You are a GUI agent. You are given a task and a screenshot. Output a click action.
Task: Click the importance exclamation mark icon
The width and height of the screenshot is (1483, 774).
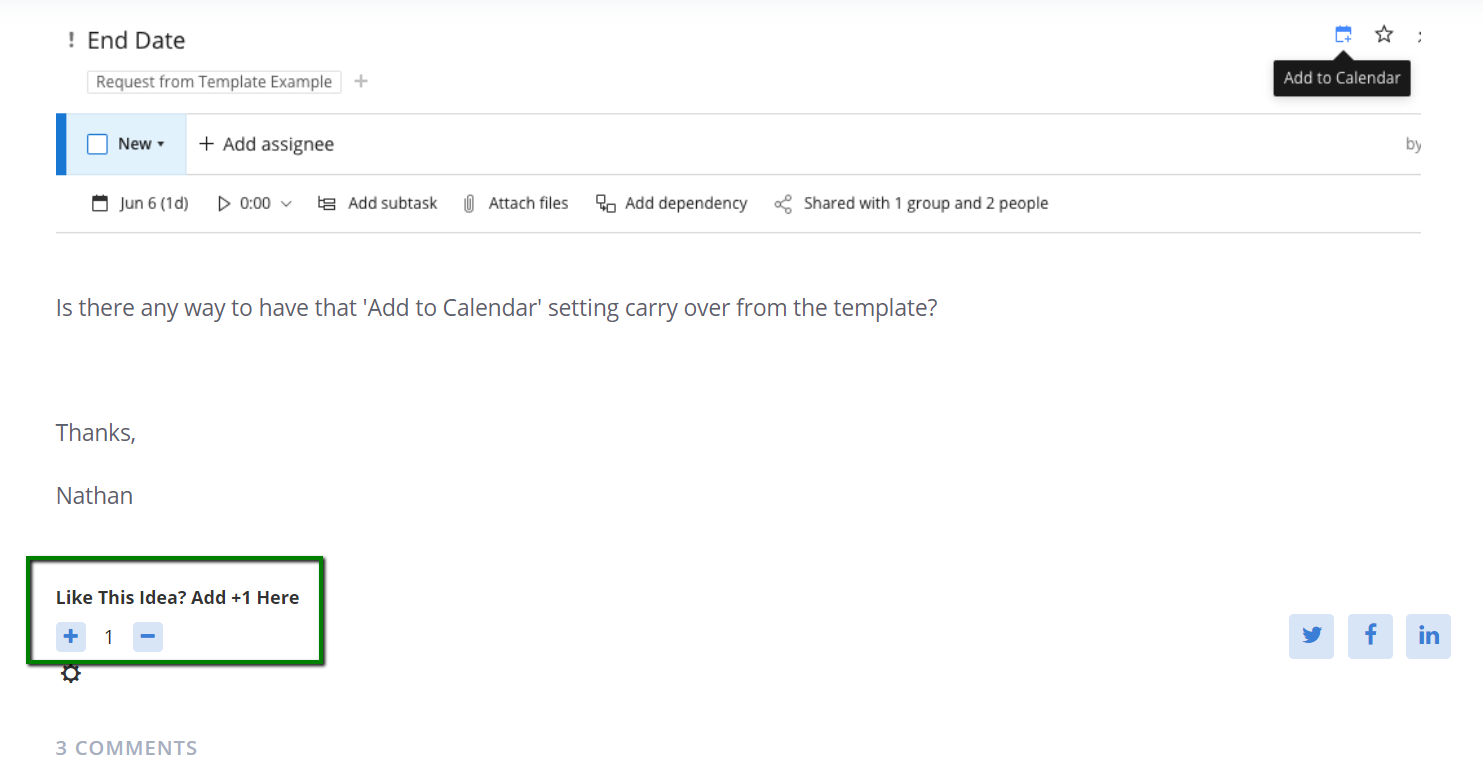[x=70, y=40]
